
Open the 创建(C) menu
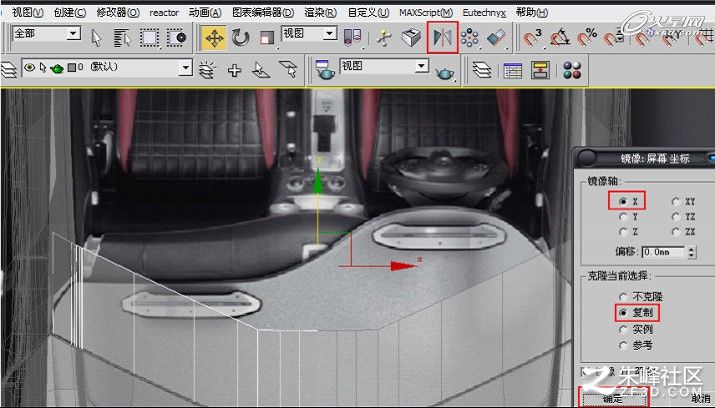[69, 12]
